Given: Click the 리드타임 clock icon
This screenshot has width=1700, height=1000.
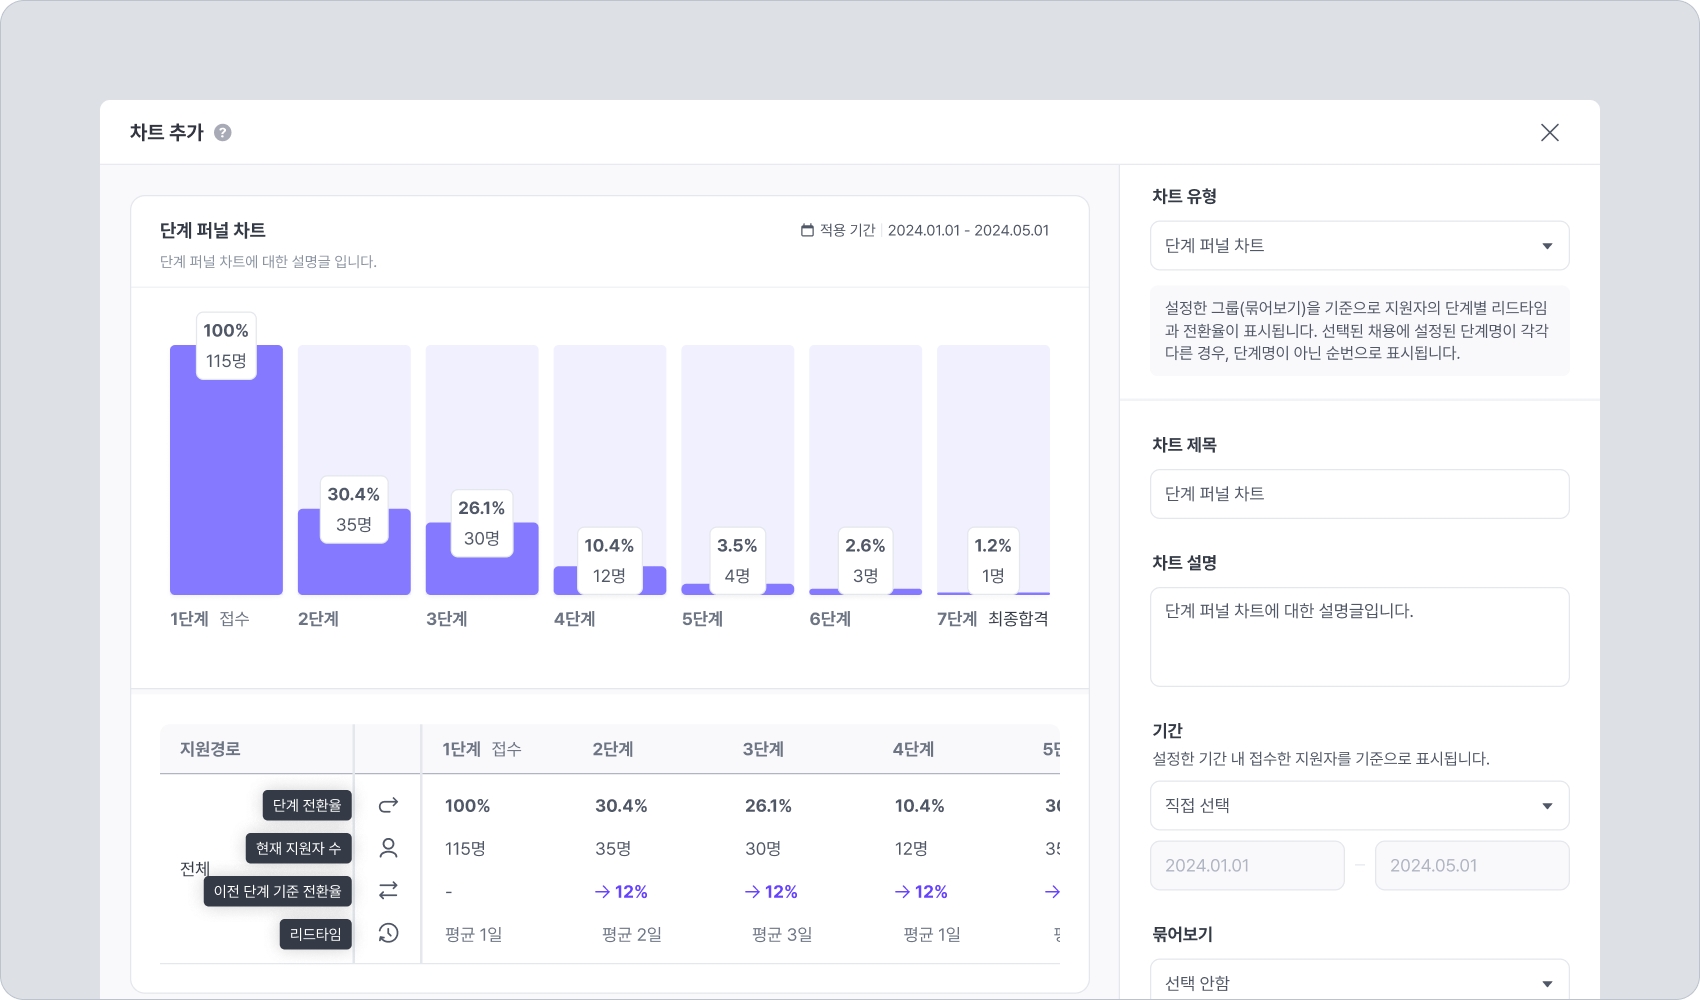Looking at the screenshot, I should pyautogui.click(x=388, y=933).
